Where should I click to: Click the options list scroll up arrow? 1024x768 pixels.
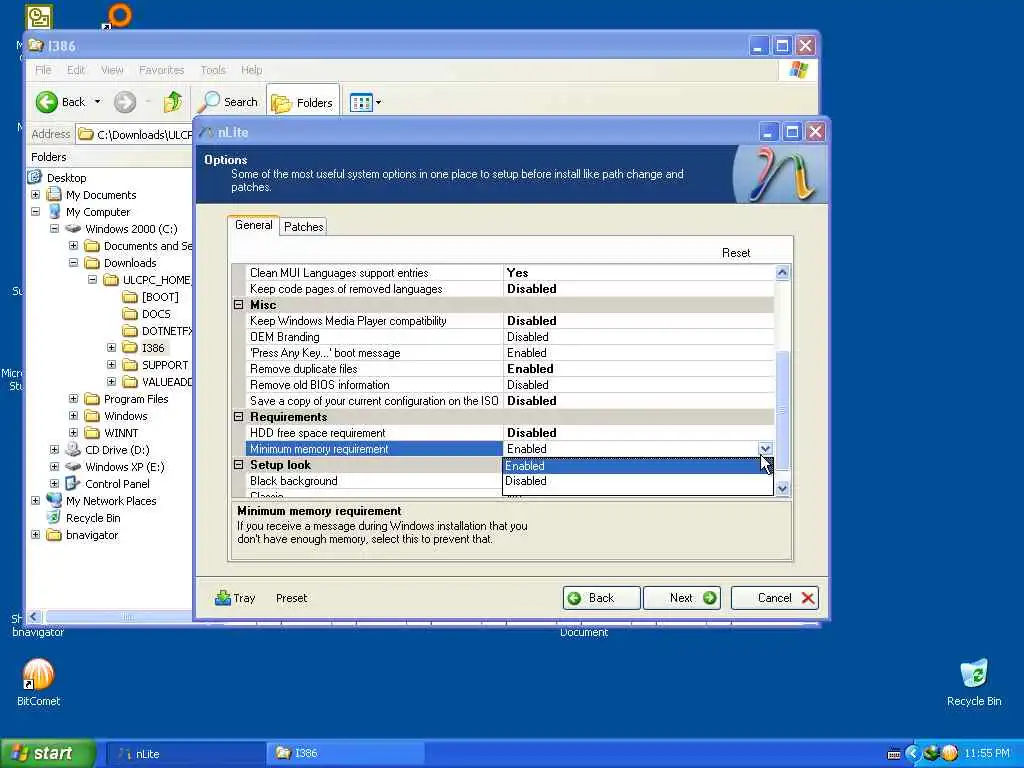point(782,272)
